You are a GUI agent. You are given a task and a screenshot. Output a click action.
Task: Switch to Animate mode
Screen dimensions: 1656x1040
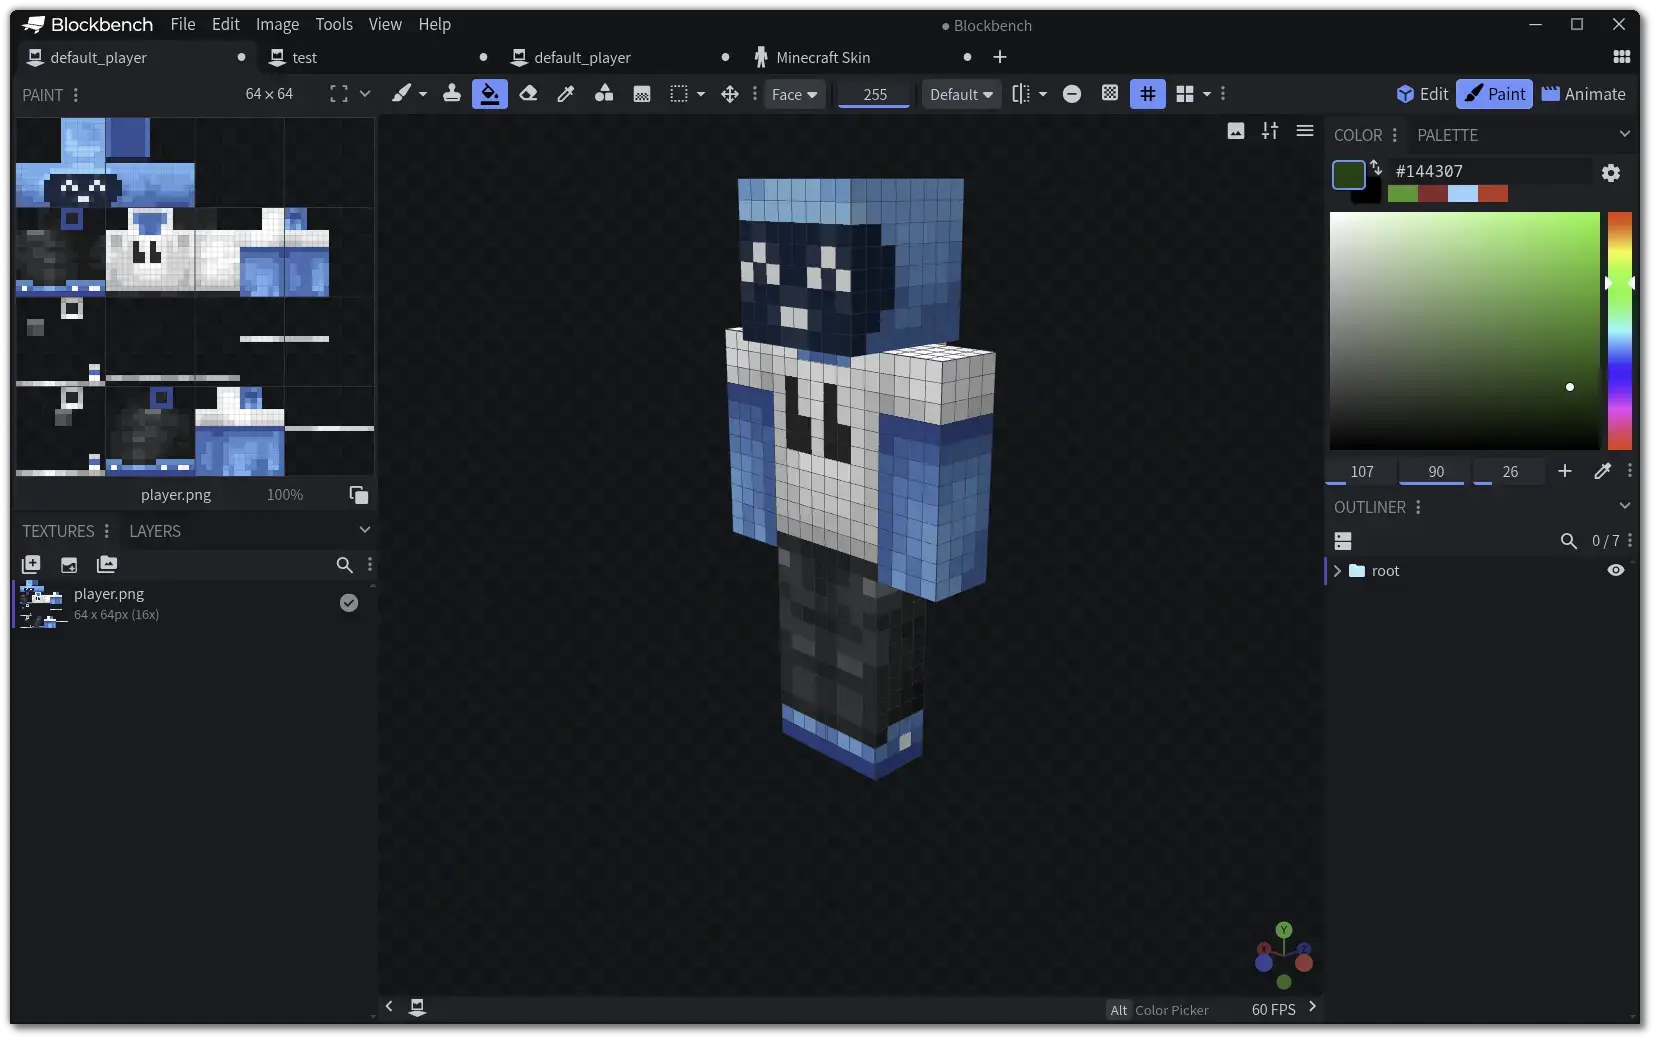click(x=1583, y=94)
